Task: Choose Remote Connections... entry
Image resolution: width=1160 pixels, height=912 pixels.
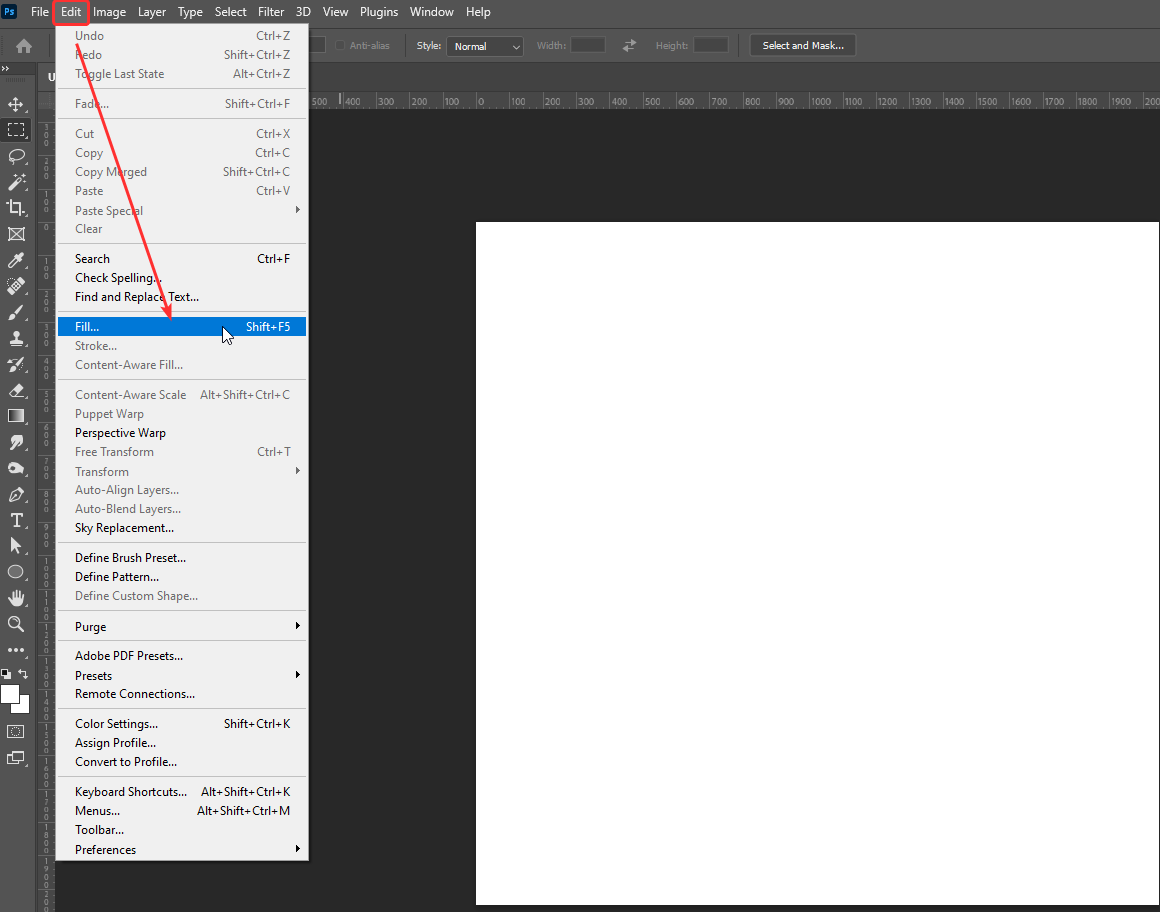Action: pyautogui.click(x=182, y=694)
